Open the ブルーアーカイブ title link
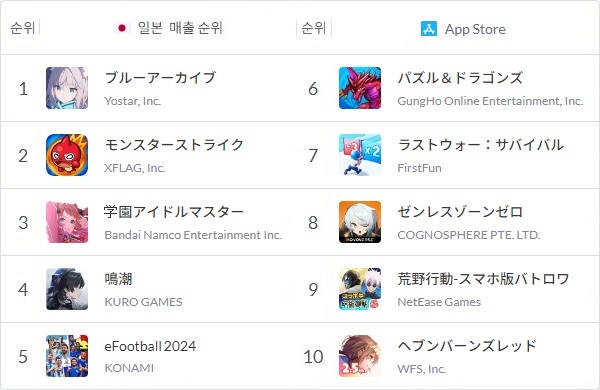Viewport: 600px width, 390px height. [160, 78]
